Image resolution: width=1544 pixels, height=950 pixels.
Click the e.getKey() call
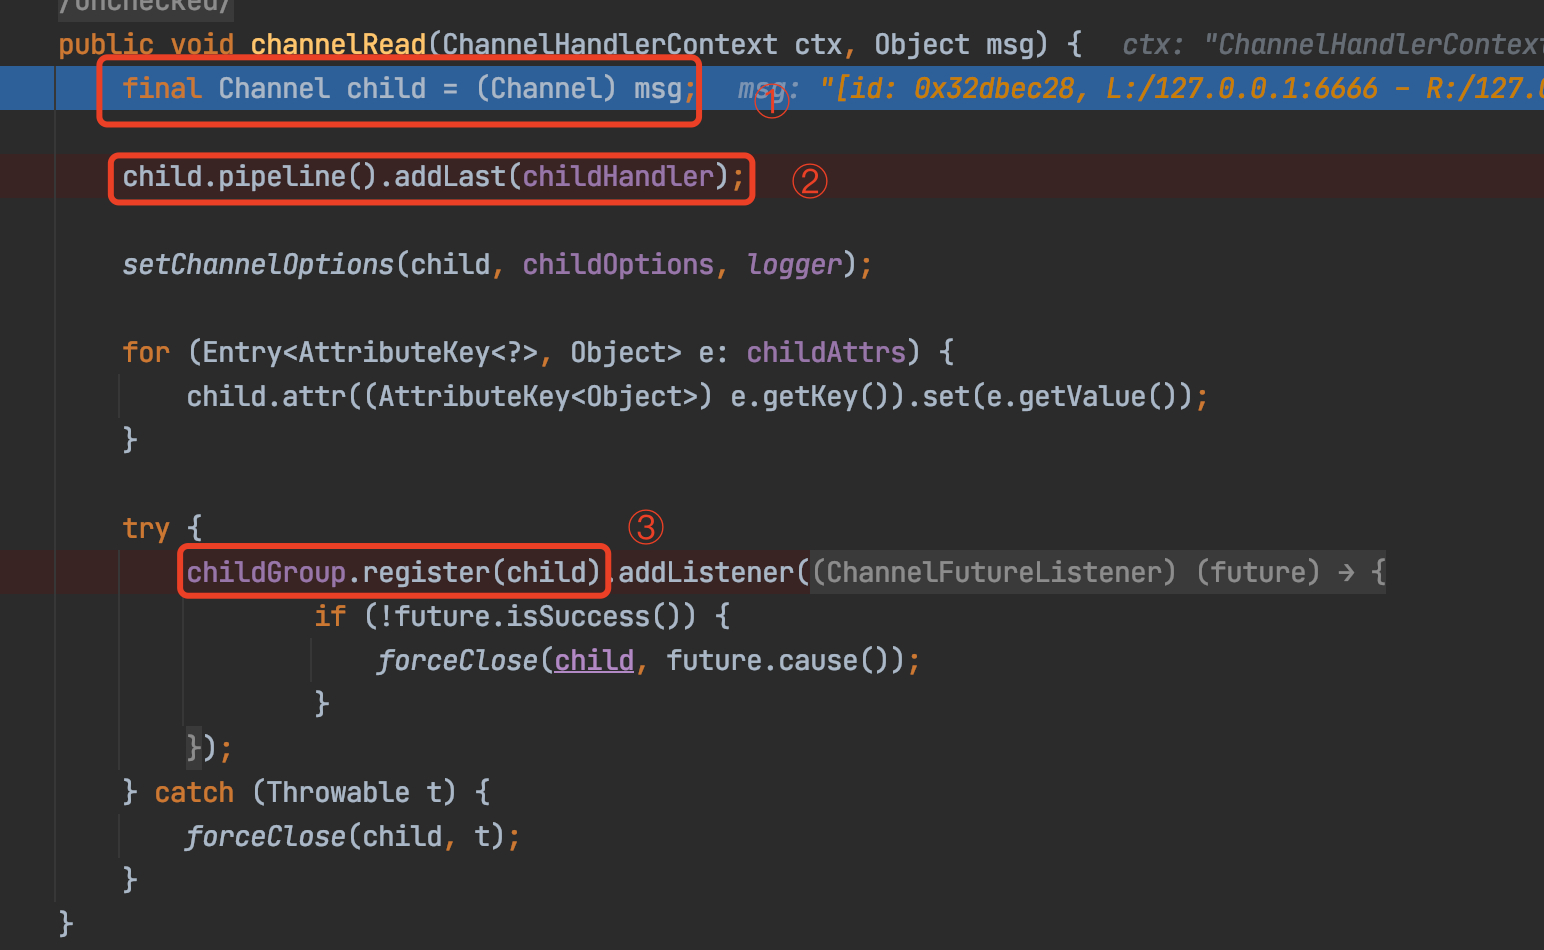810,397
